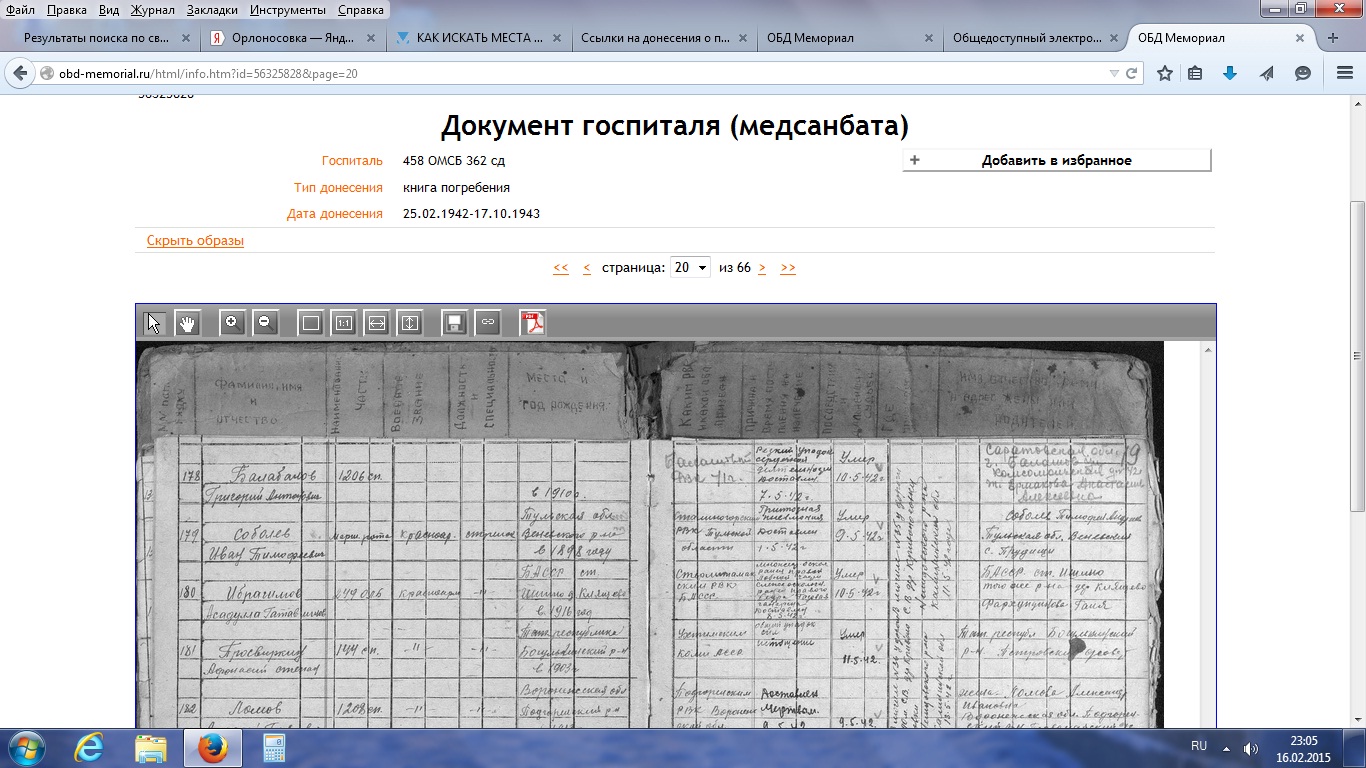This screenshot has height=768, width=1366.
Task: Activate the hand pan tool
Action: pyautogui.click(x=187, y=323)
